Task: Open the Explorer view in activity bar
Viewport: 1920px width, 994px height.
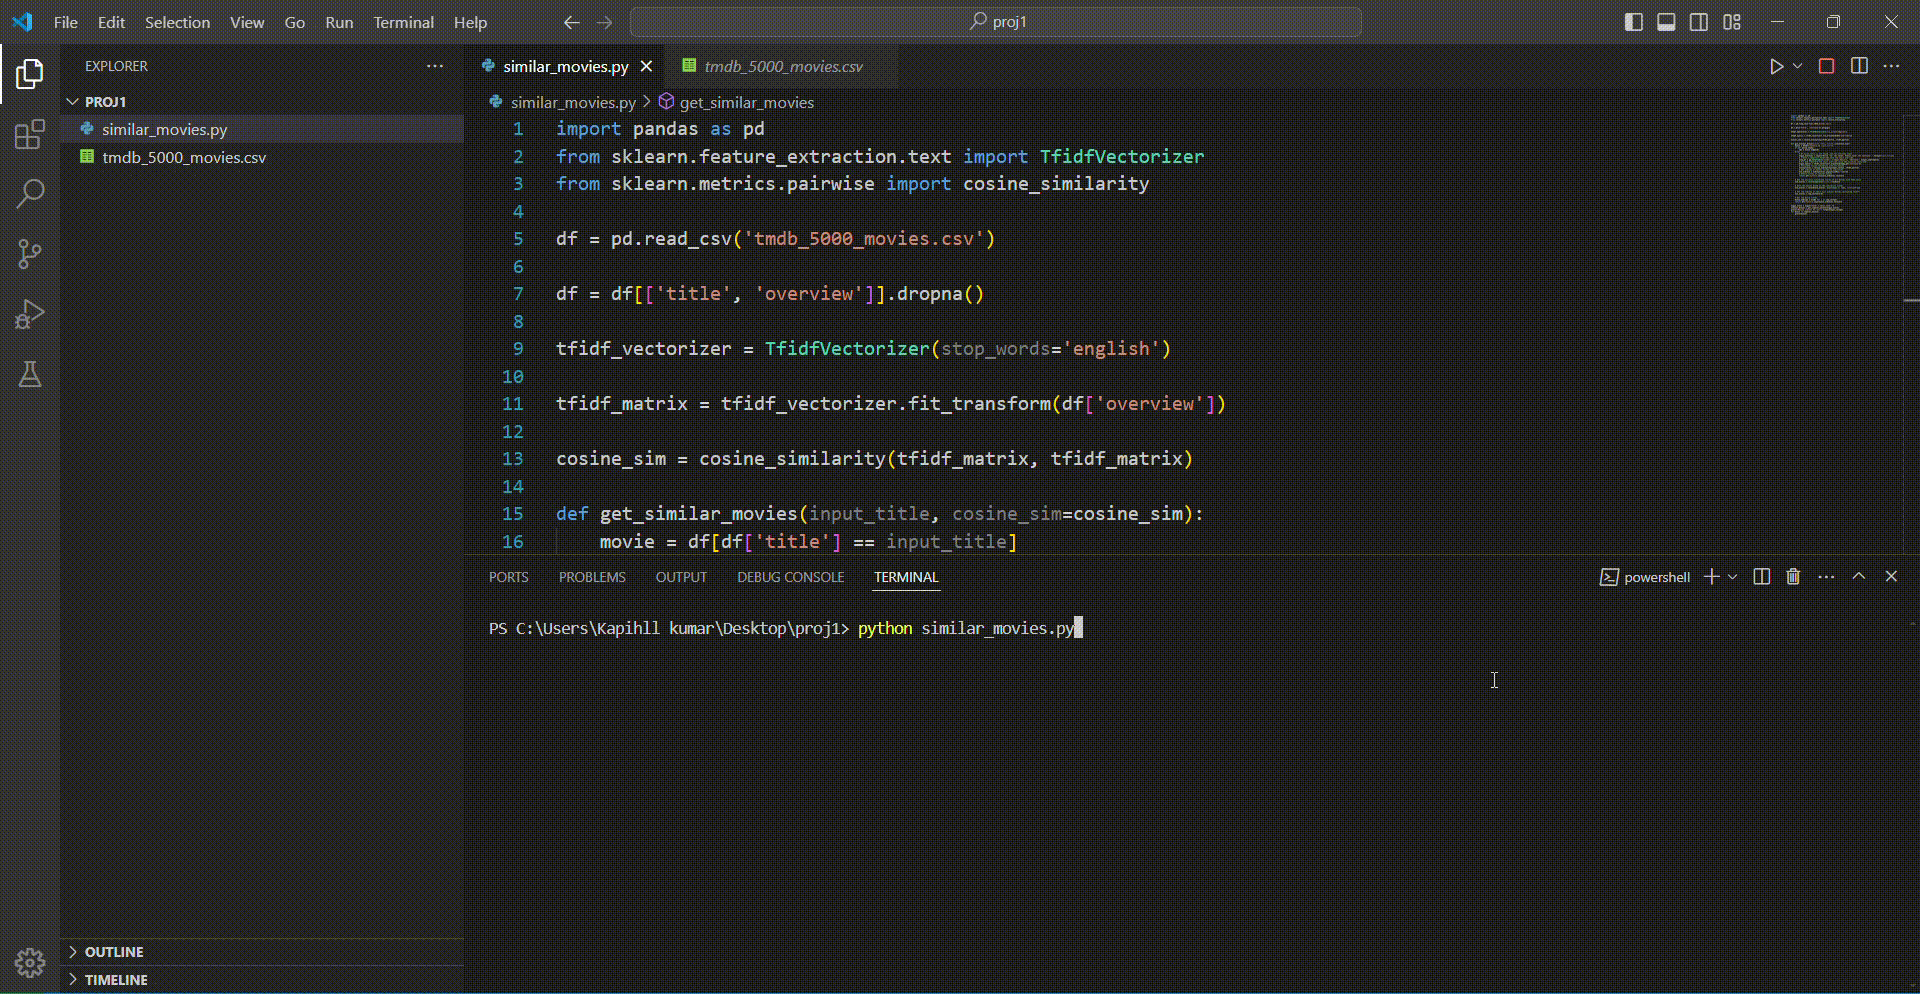Action: point(30,73)
